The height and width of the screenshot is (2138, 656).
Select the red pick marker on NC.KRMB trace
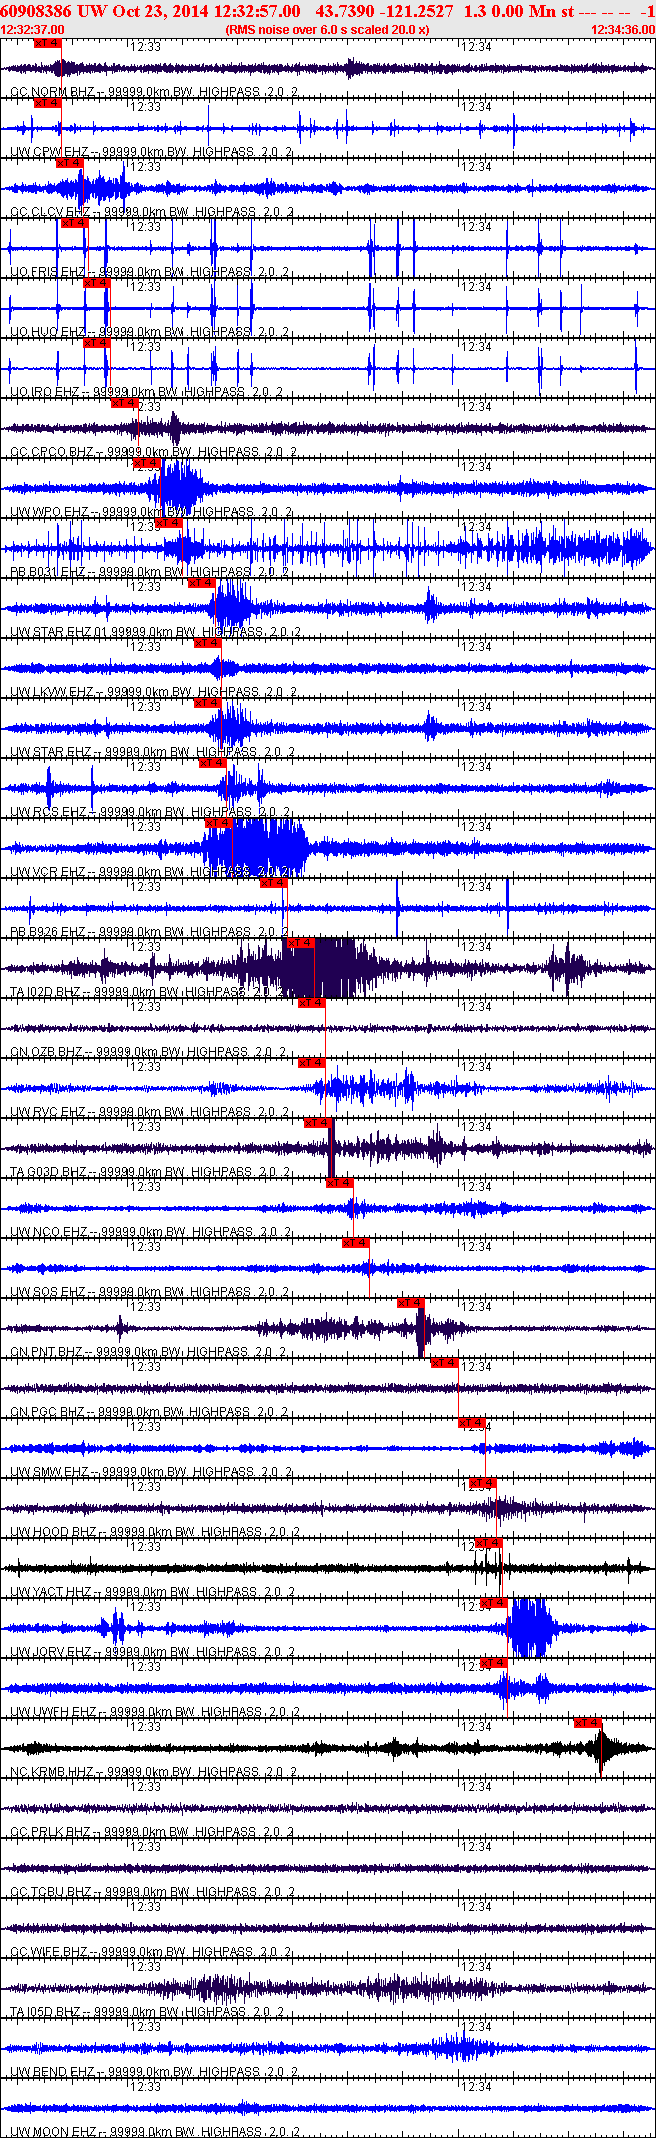[x=587, y=1723]
